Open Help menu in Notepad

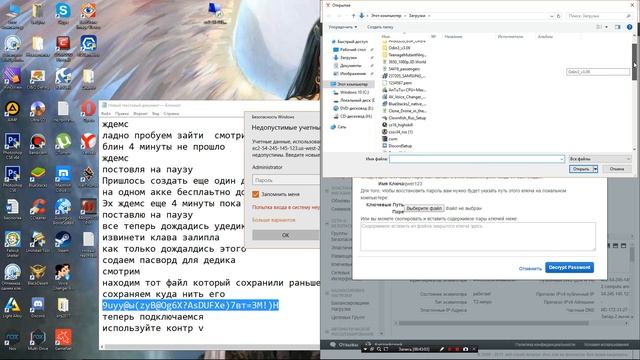[x=171, y=113]
